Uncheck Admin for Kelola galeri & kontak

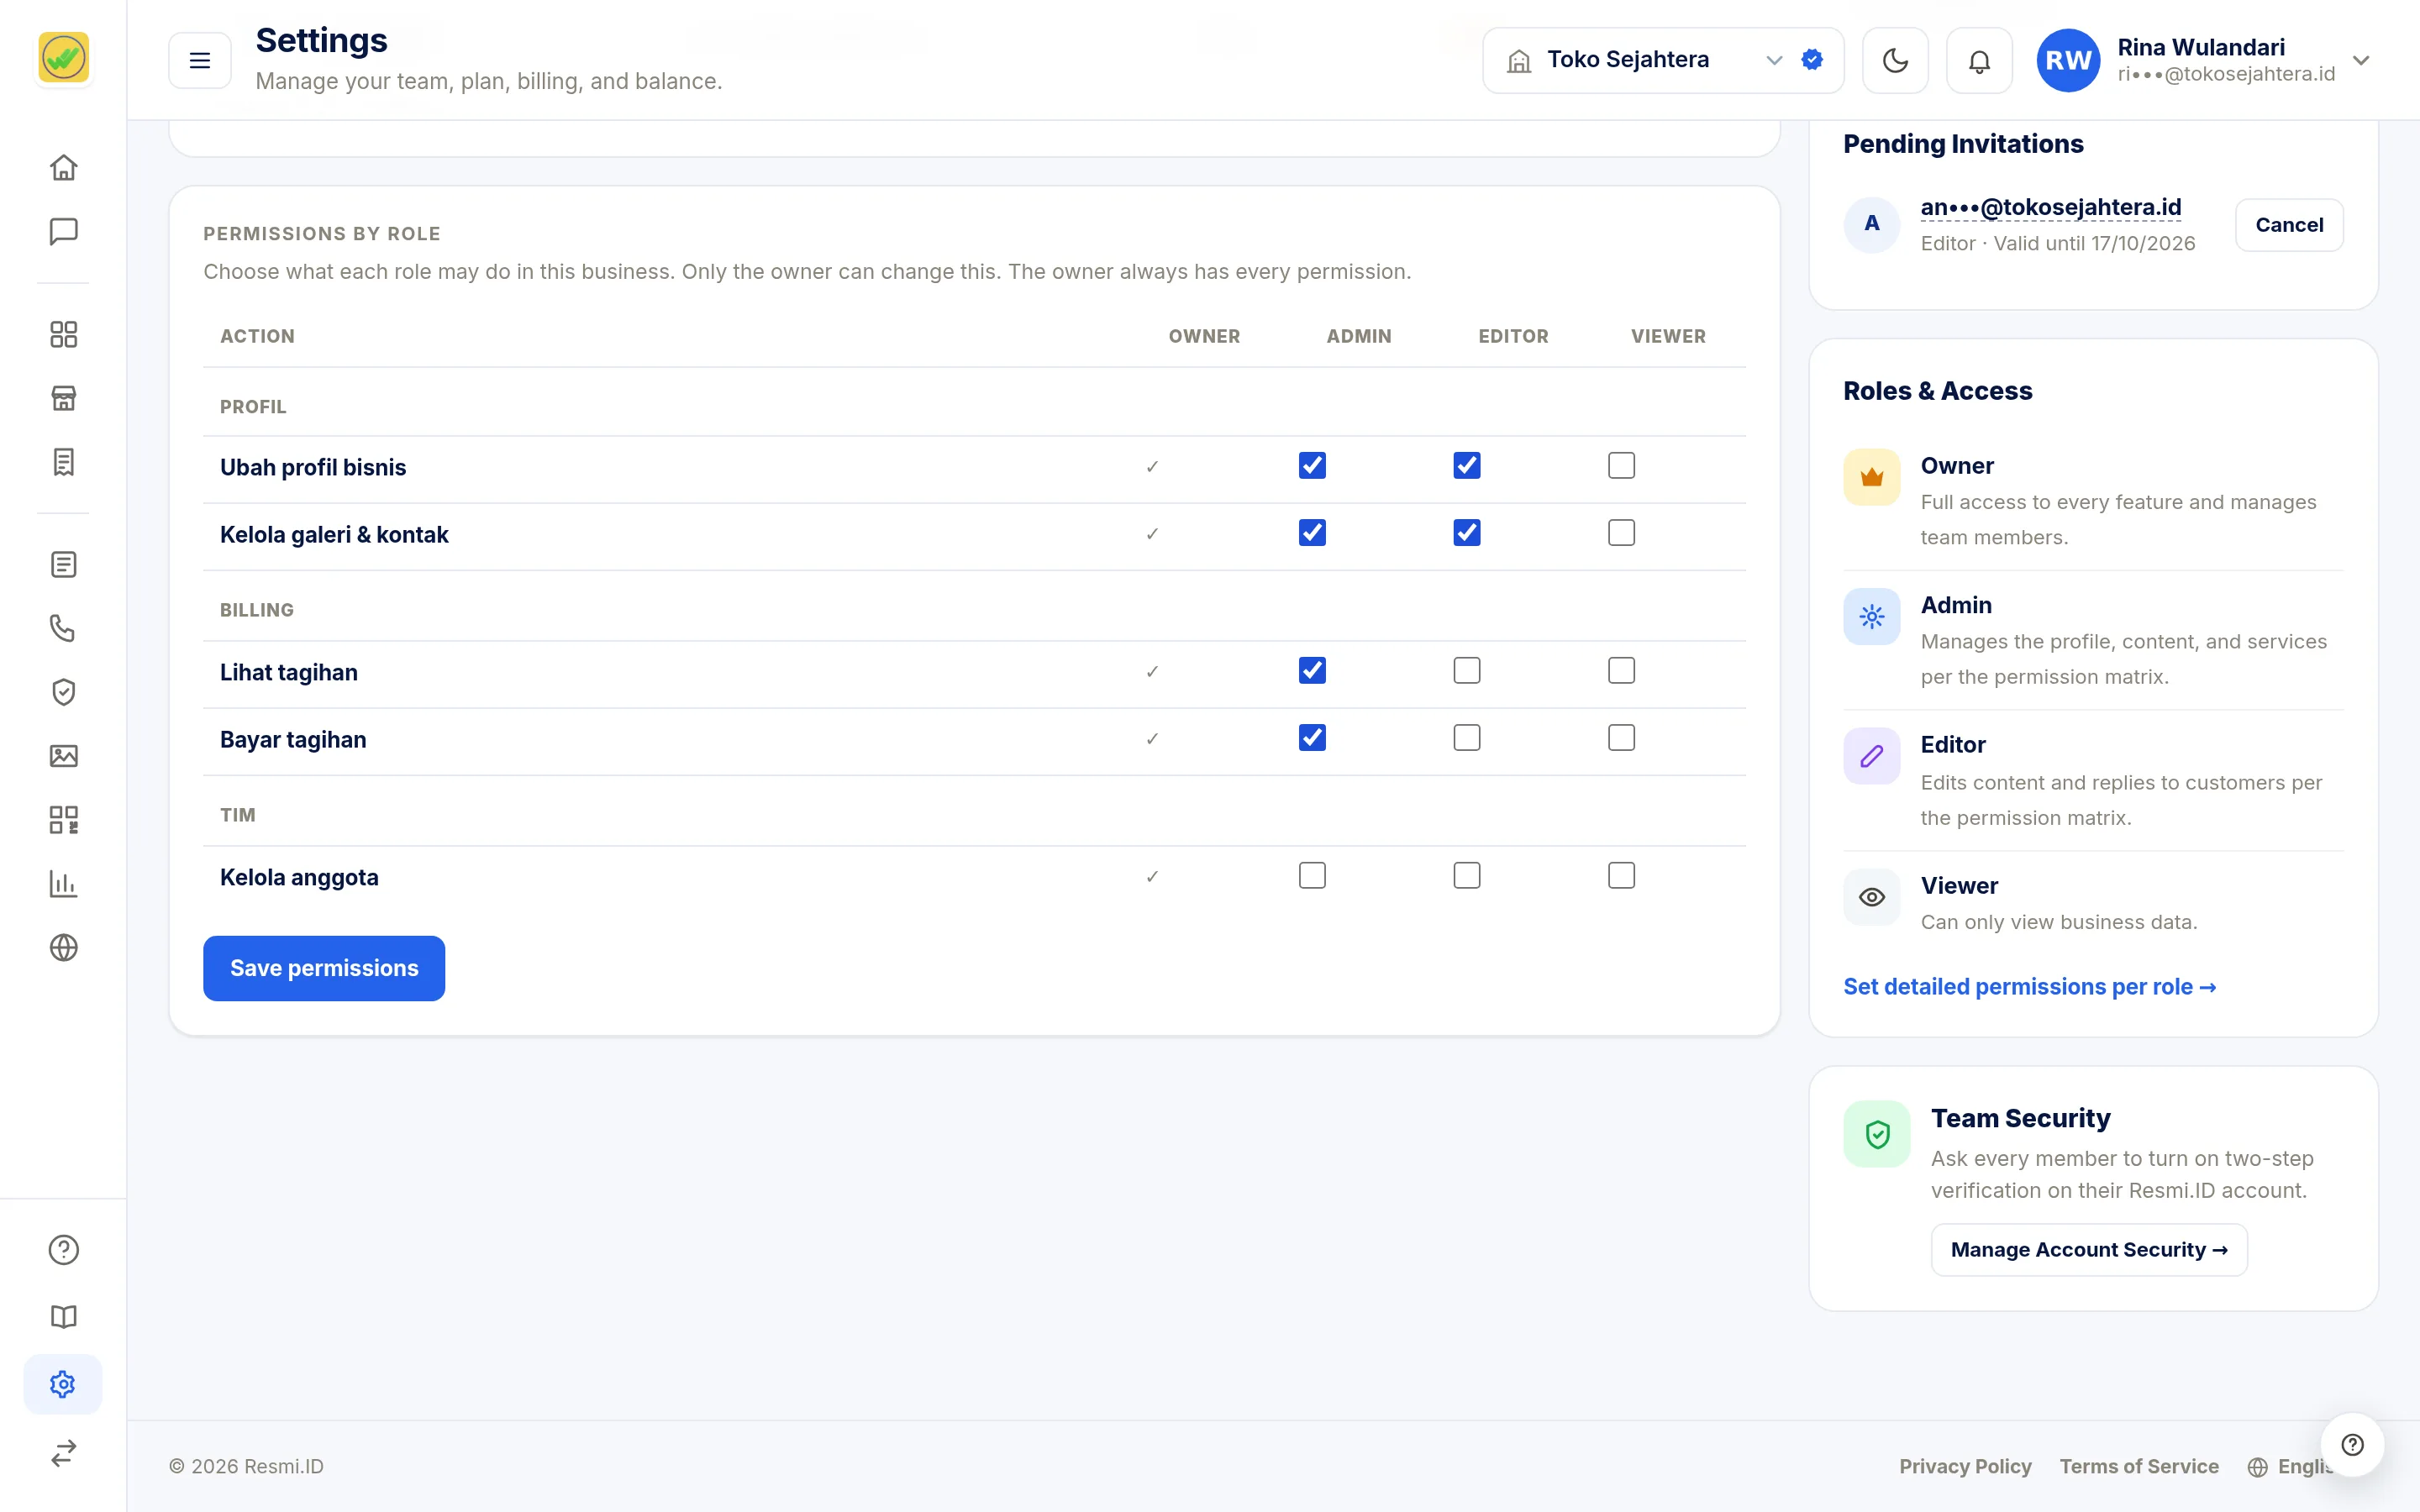[x=1312, y=532]
